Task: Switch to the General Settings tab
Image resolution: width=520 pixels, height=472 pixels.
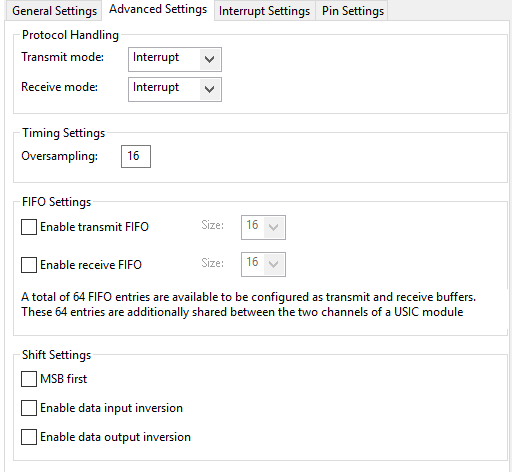Action: pos(54,11)
